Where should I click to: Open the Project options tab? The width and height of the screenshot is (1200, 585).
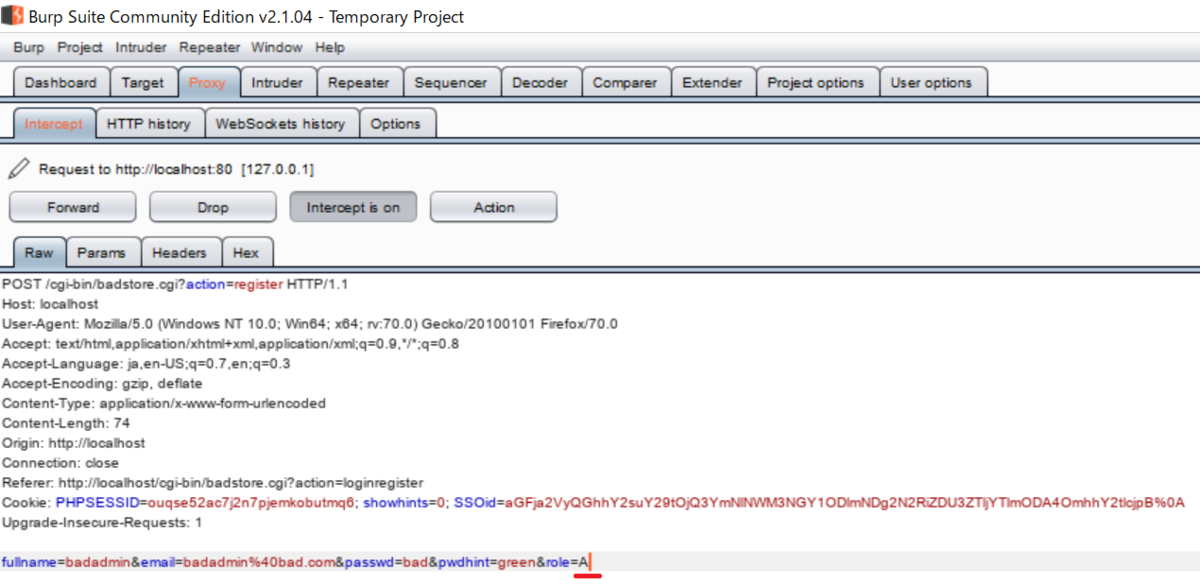click(816, 83)
